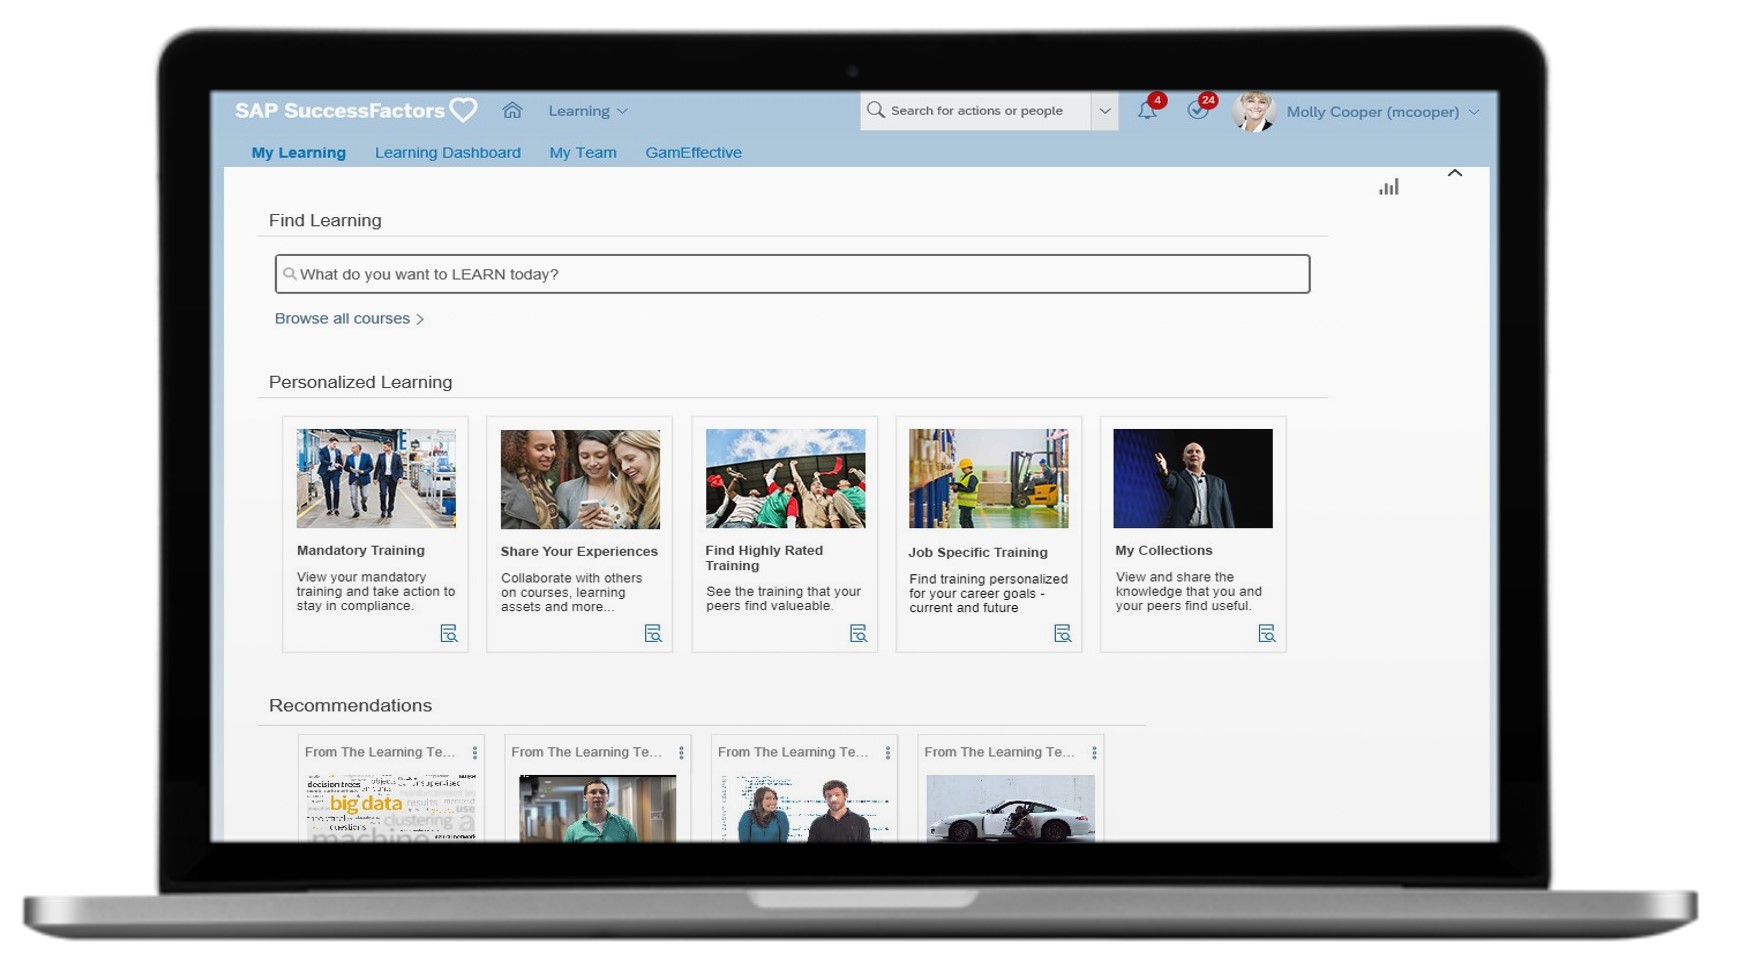Open options menu on big data recommendation

point(475,753)
